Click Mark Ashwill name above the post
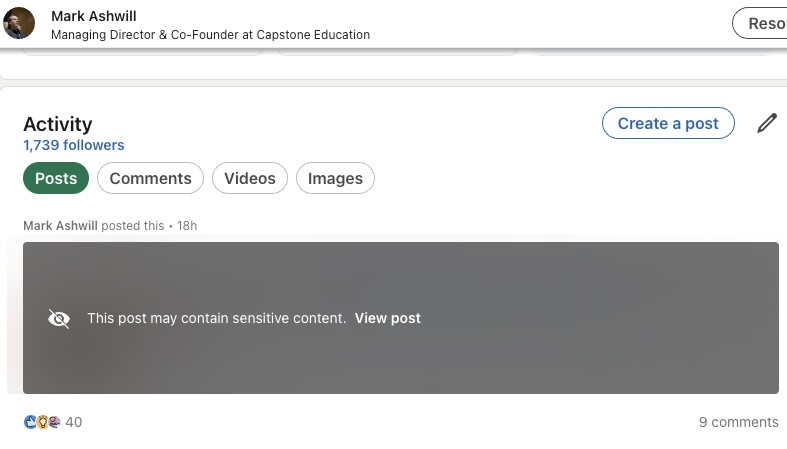 click(60, 226)
